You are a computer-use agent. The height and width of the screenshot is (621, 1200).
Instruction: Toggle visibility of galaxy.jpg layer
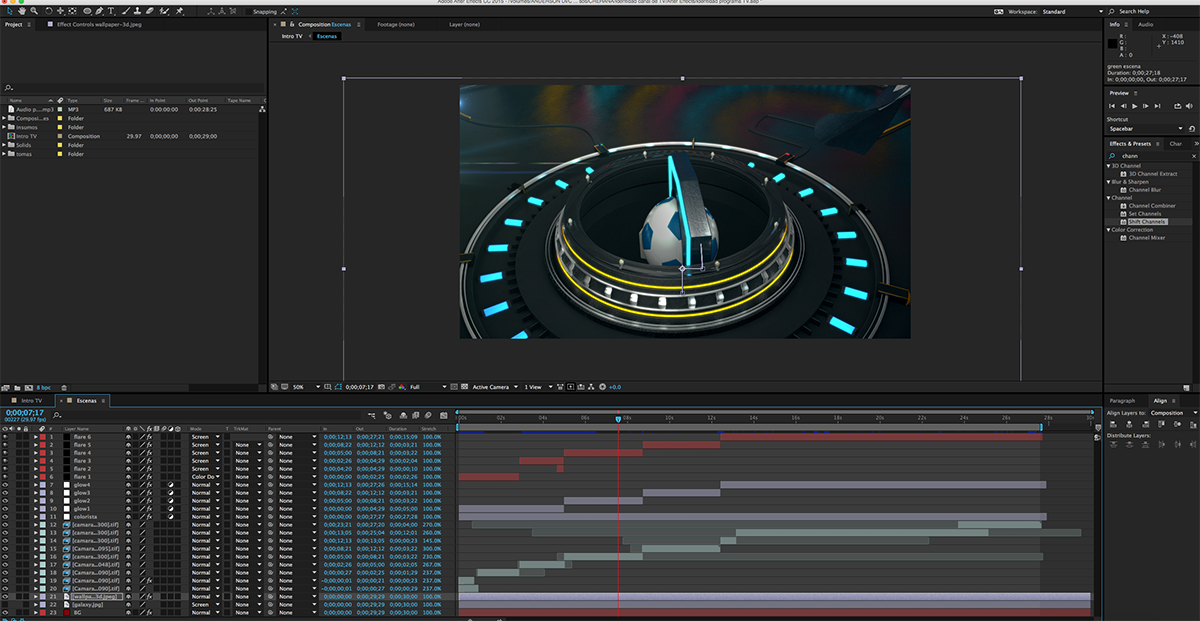tap(5, 605)
